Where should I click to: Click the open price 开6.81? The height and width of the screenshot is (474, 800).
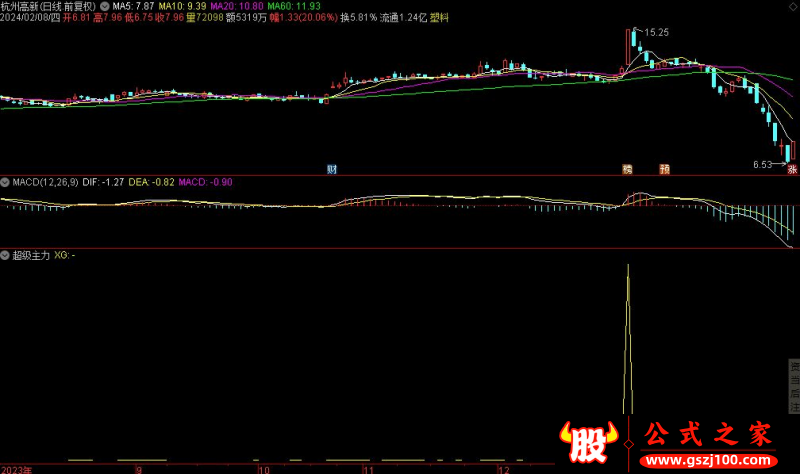tap(77, 18)
